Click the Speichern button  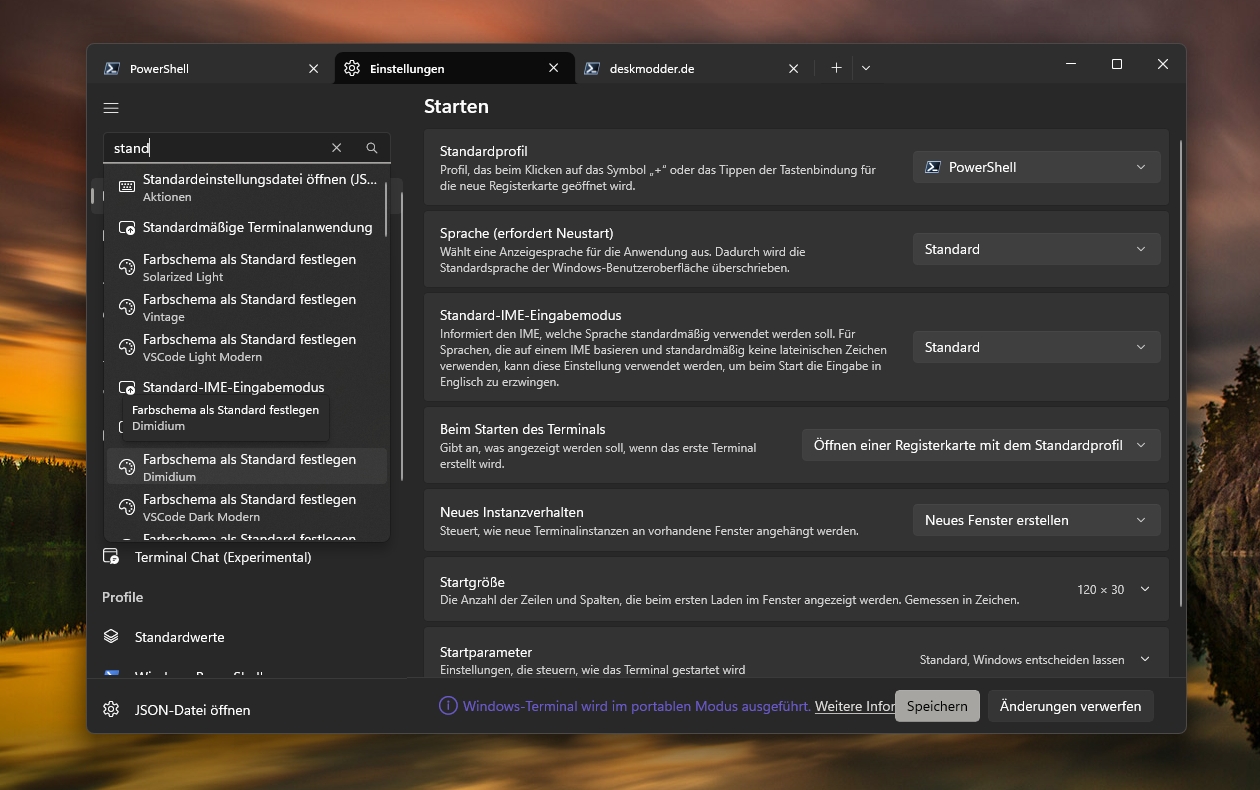click(x=937, y=706)
